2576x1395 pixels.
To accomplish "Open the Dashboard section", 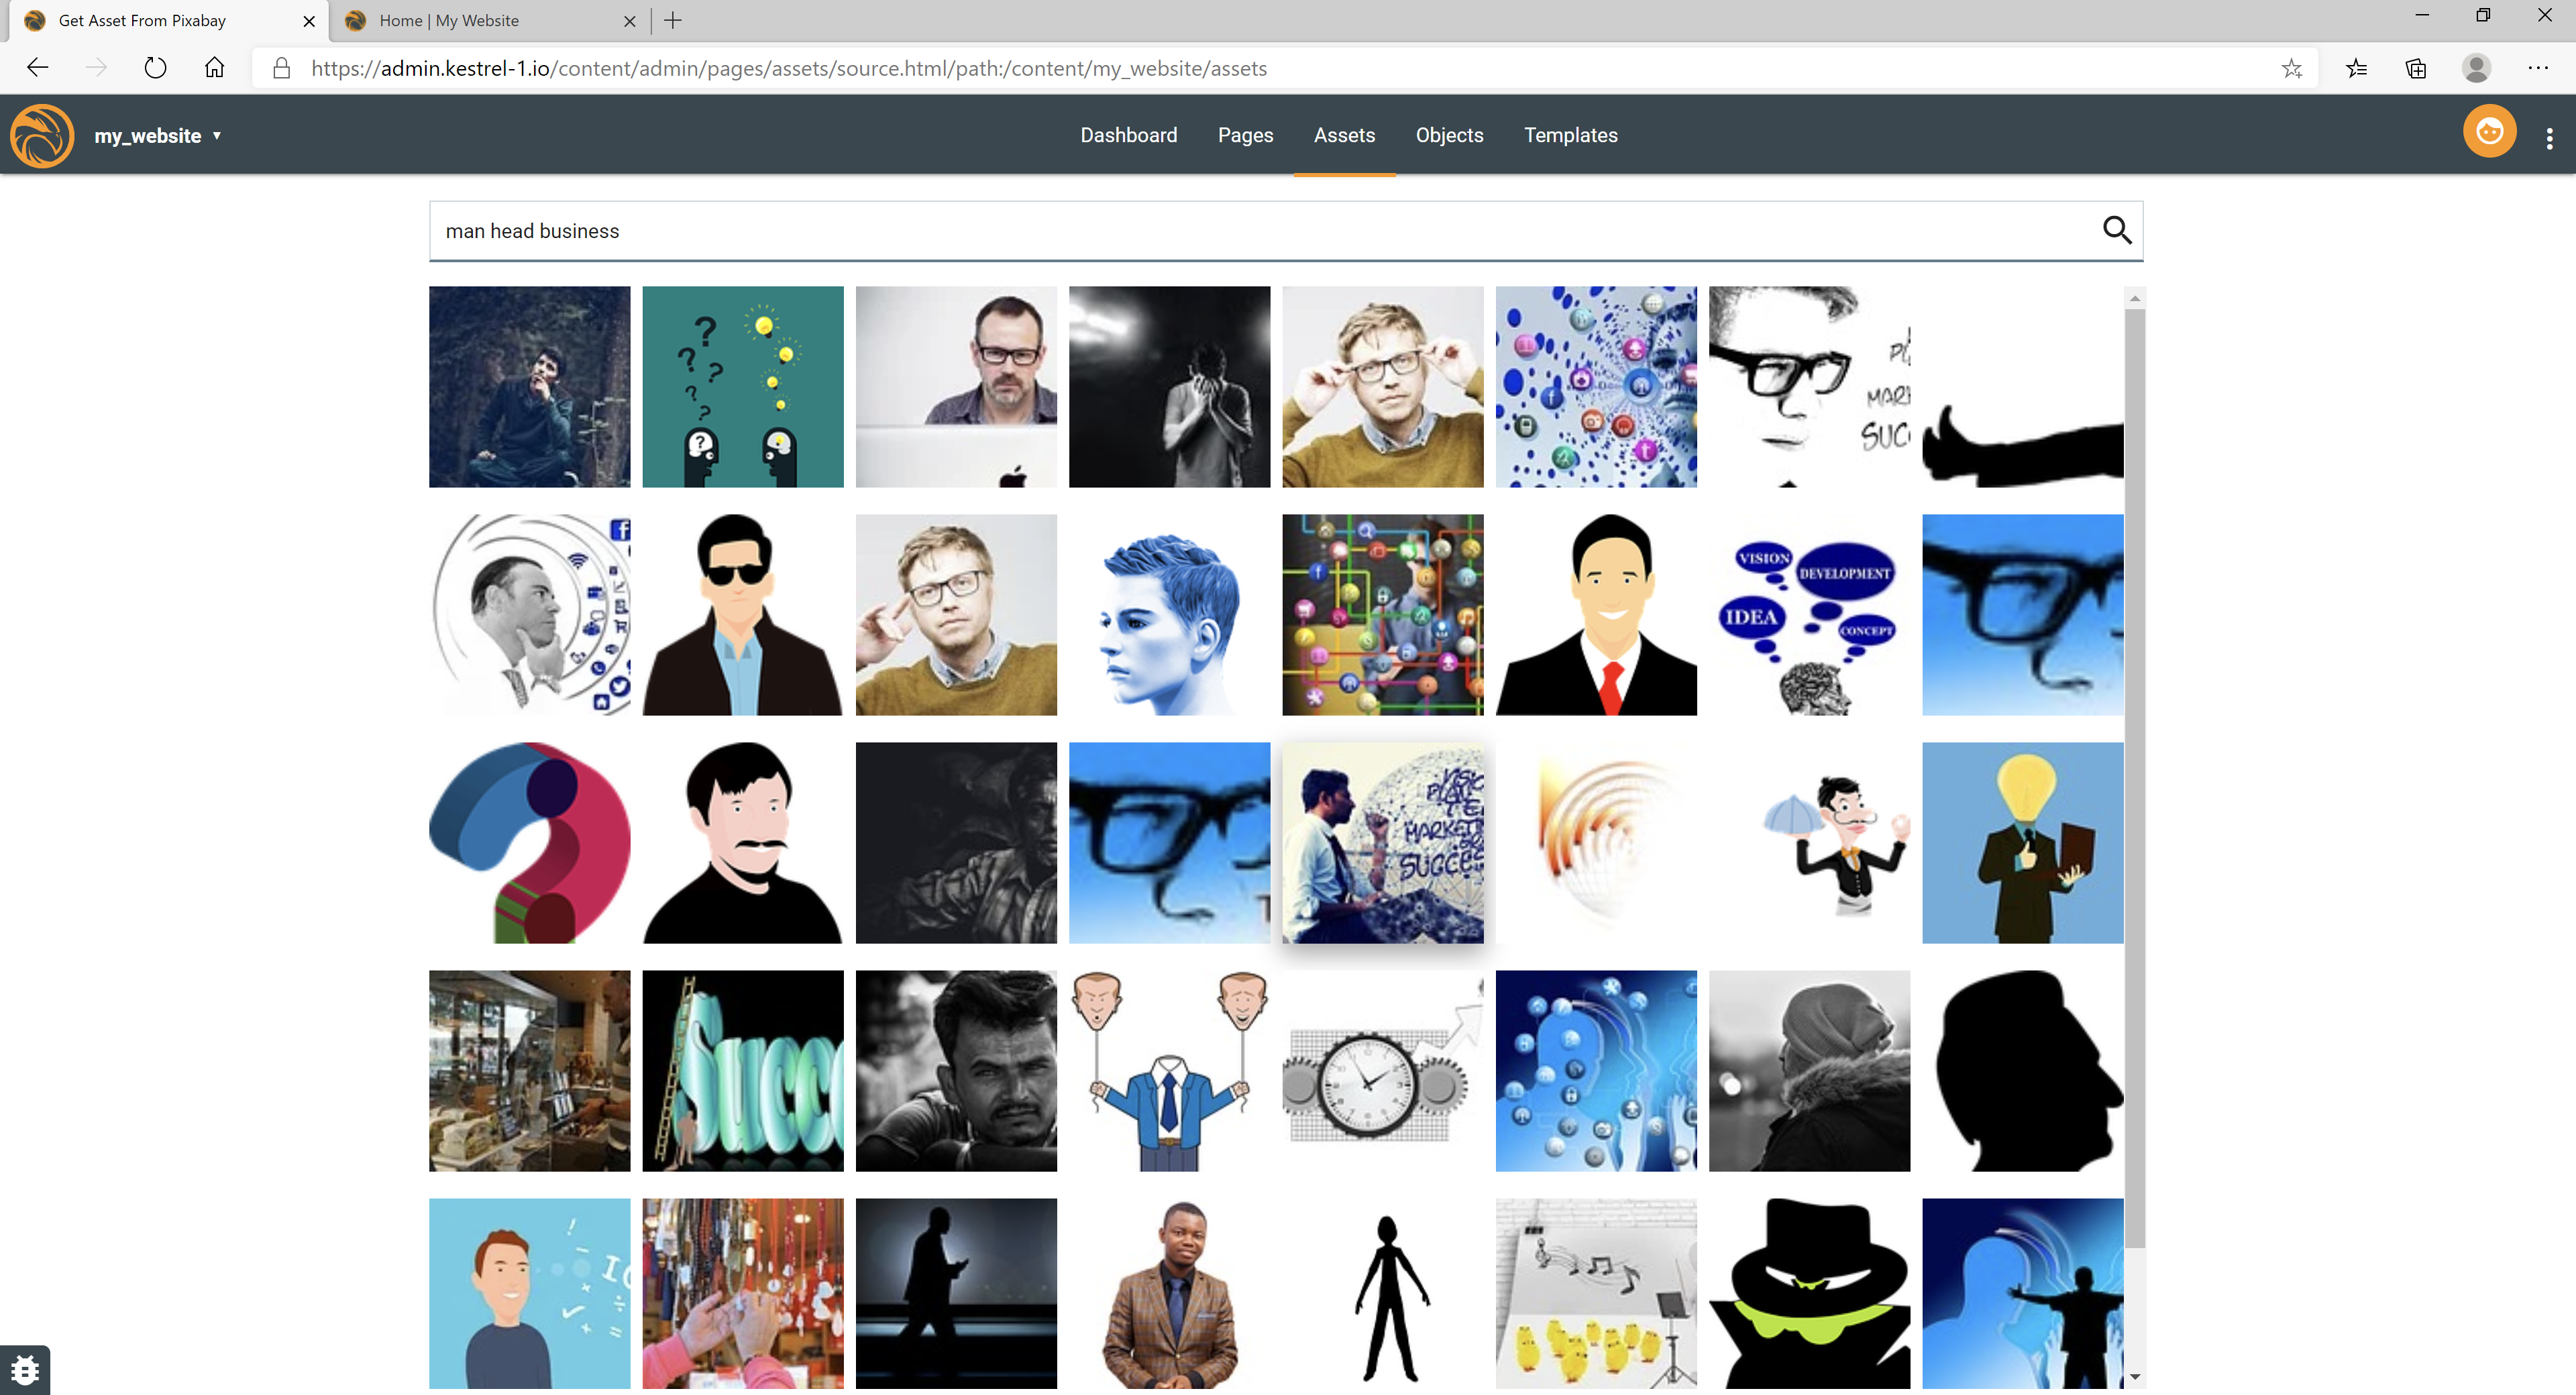I will [x=1128, y=135].
